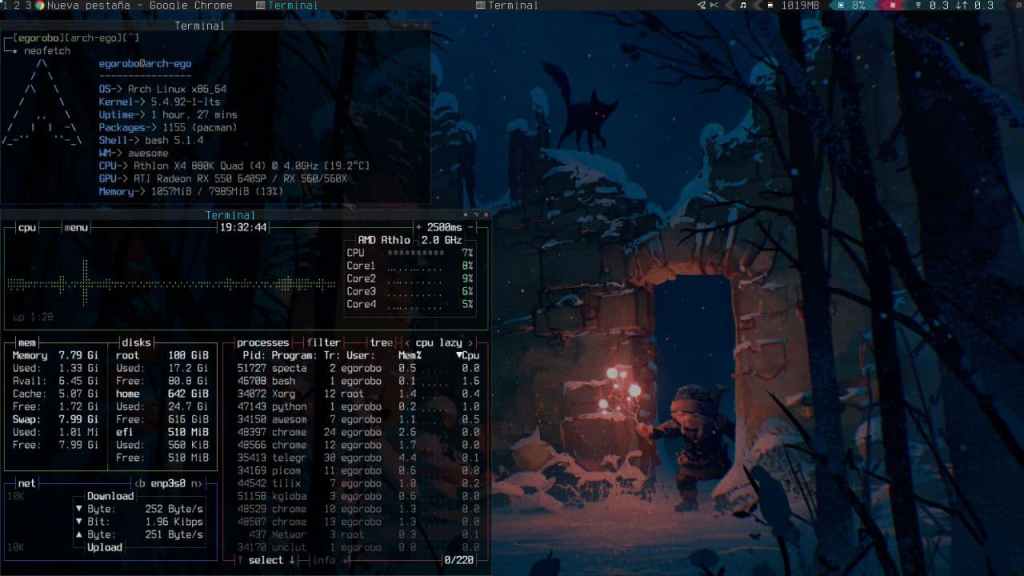The image size is (1024, 576).
Task: Switch to previous network interface with b arrow
Action: 141,483
